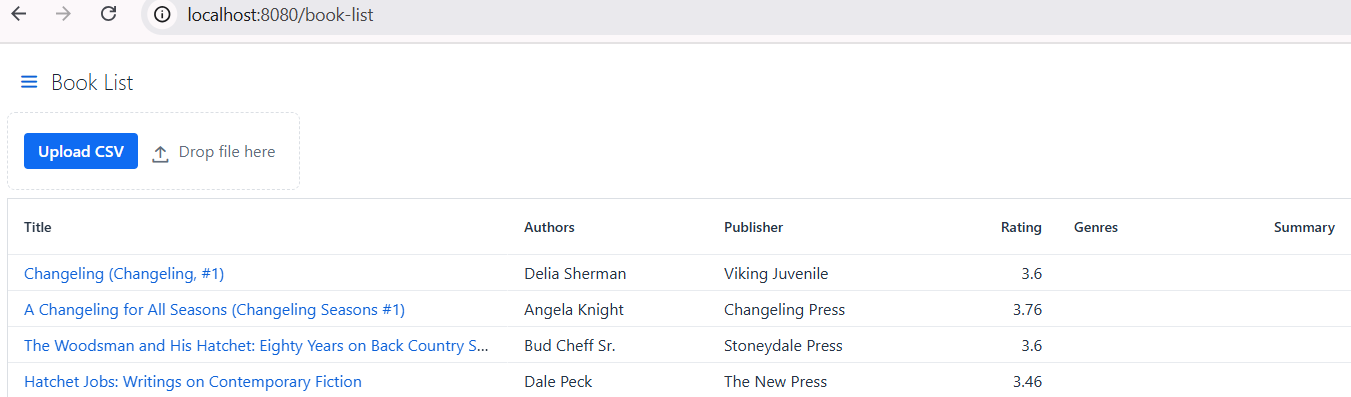Click the Authors column header

[x=549, y=227]
